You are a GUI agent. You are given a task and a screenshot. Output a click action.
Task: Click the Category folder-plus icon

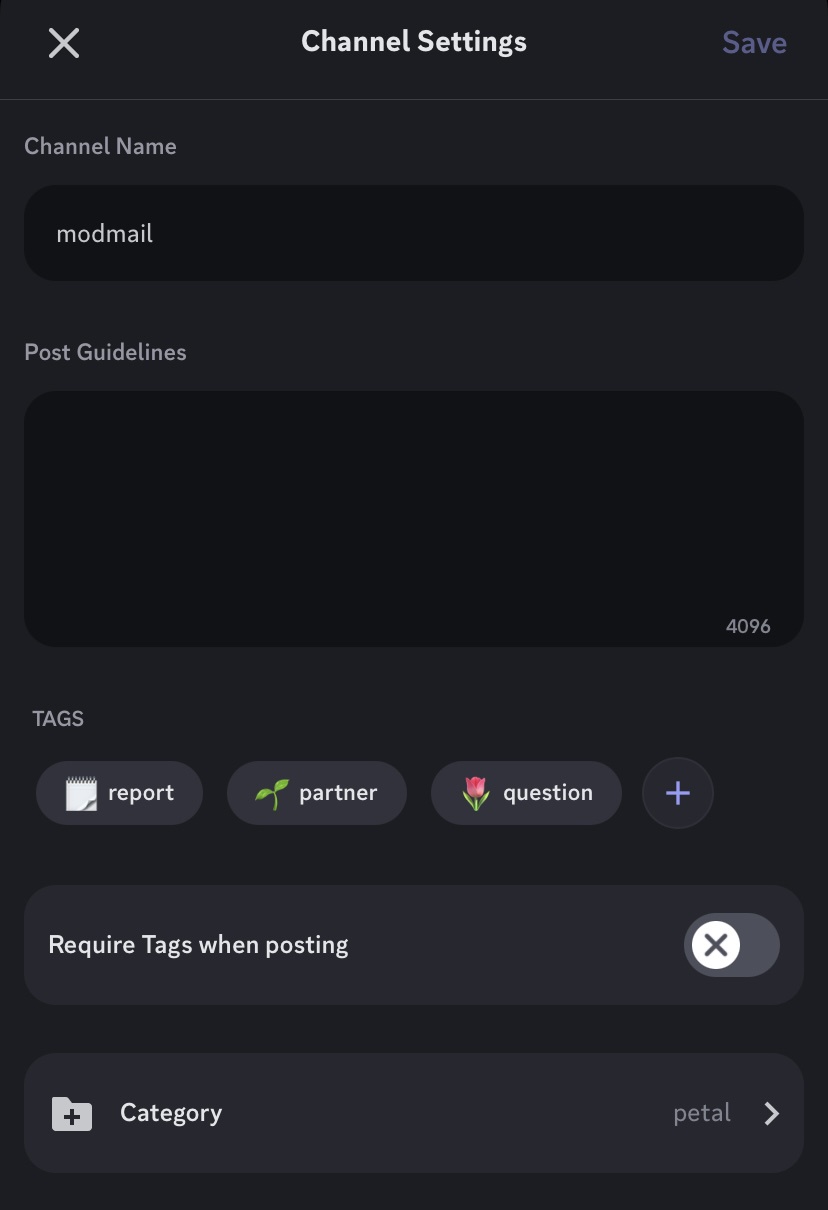72,1114
